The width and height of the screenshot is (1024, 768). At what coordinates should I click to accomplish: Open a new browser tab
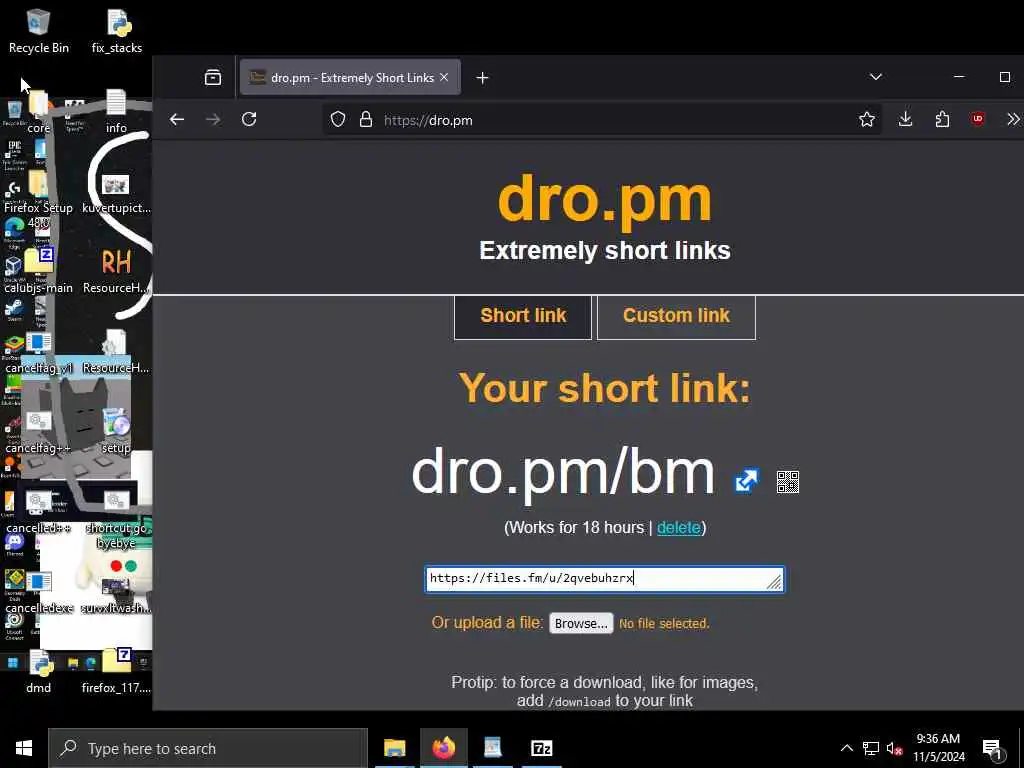482,78
